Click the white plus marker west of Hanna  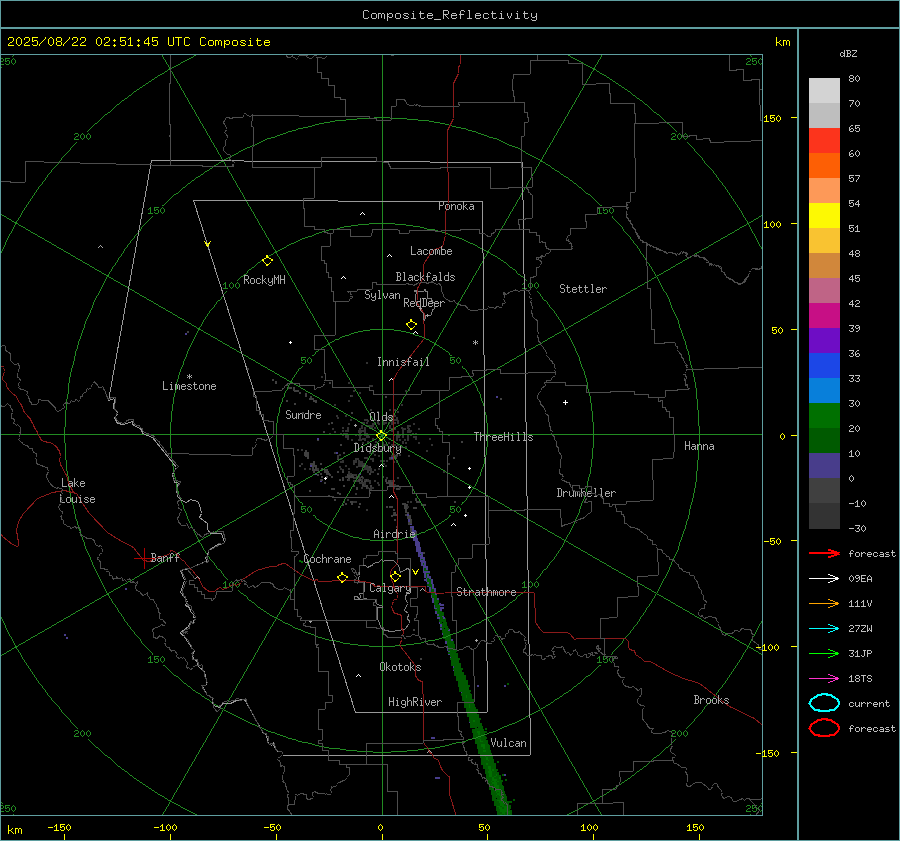pyautogui.click(x=565, y=402)
